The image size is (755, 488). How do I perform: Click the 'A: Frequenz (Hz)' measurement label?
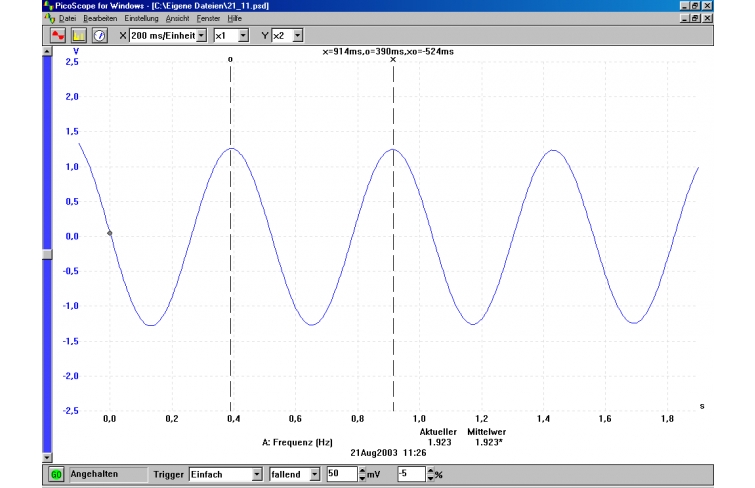pyautogui.click(x=297, y=442)
